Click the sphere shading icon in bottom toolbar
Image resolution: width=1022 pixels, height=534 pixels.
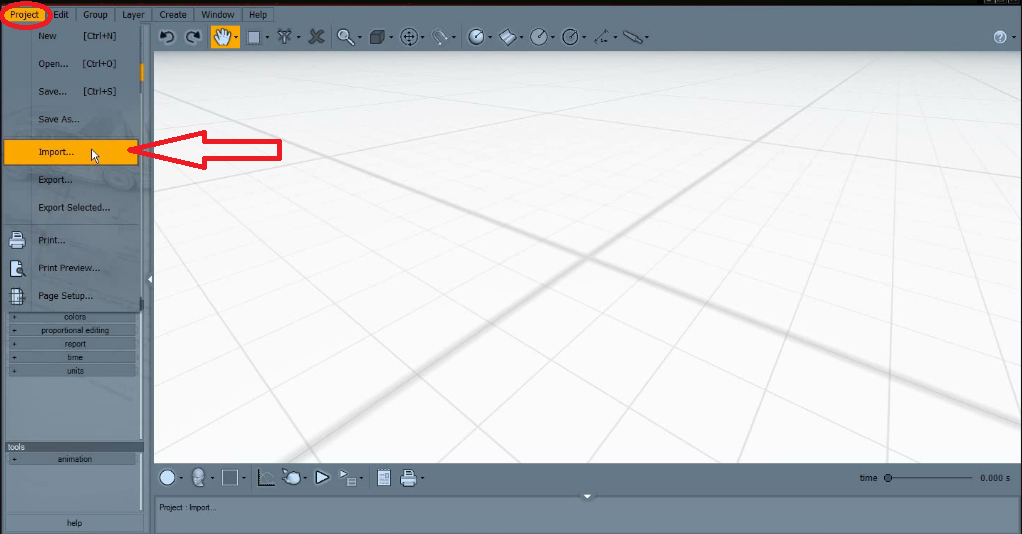(168, 478)
